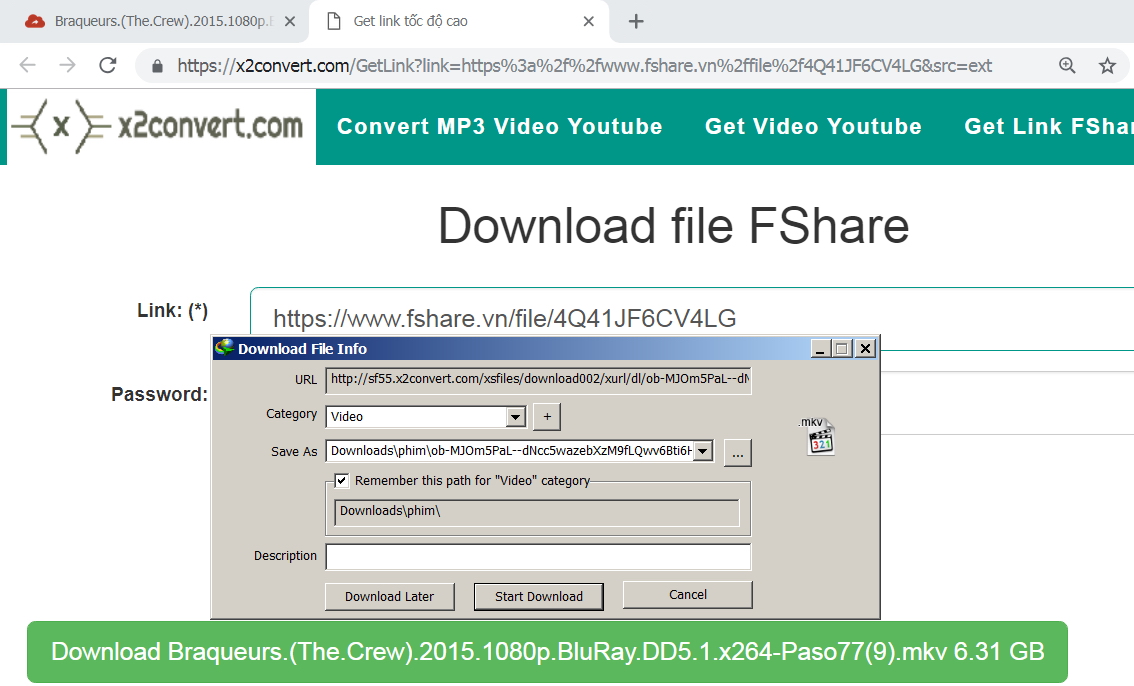Open Get Link FShare menu item
The height and width of the screenshot is (686, 1134).
[x=1049, y=127]
